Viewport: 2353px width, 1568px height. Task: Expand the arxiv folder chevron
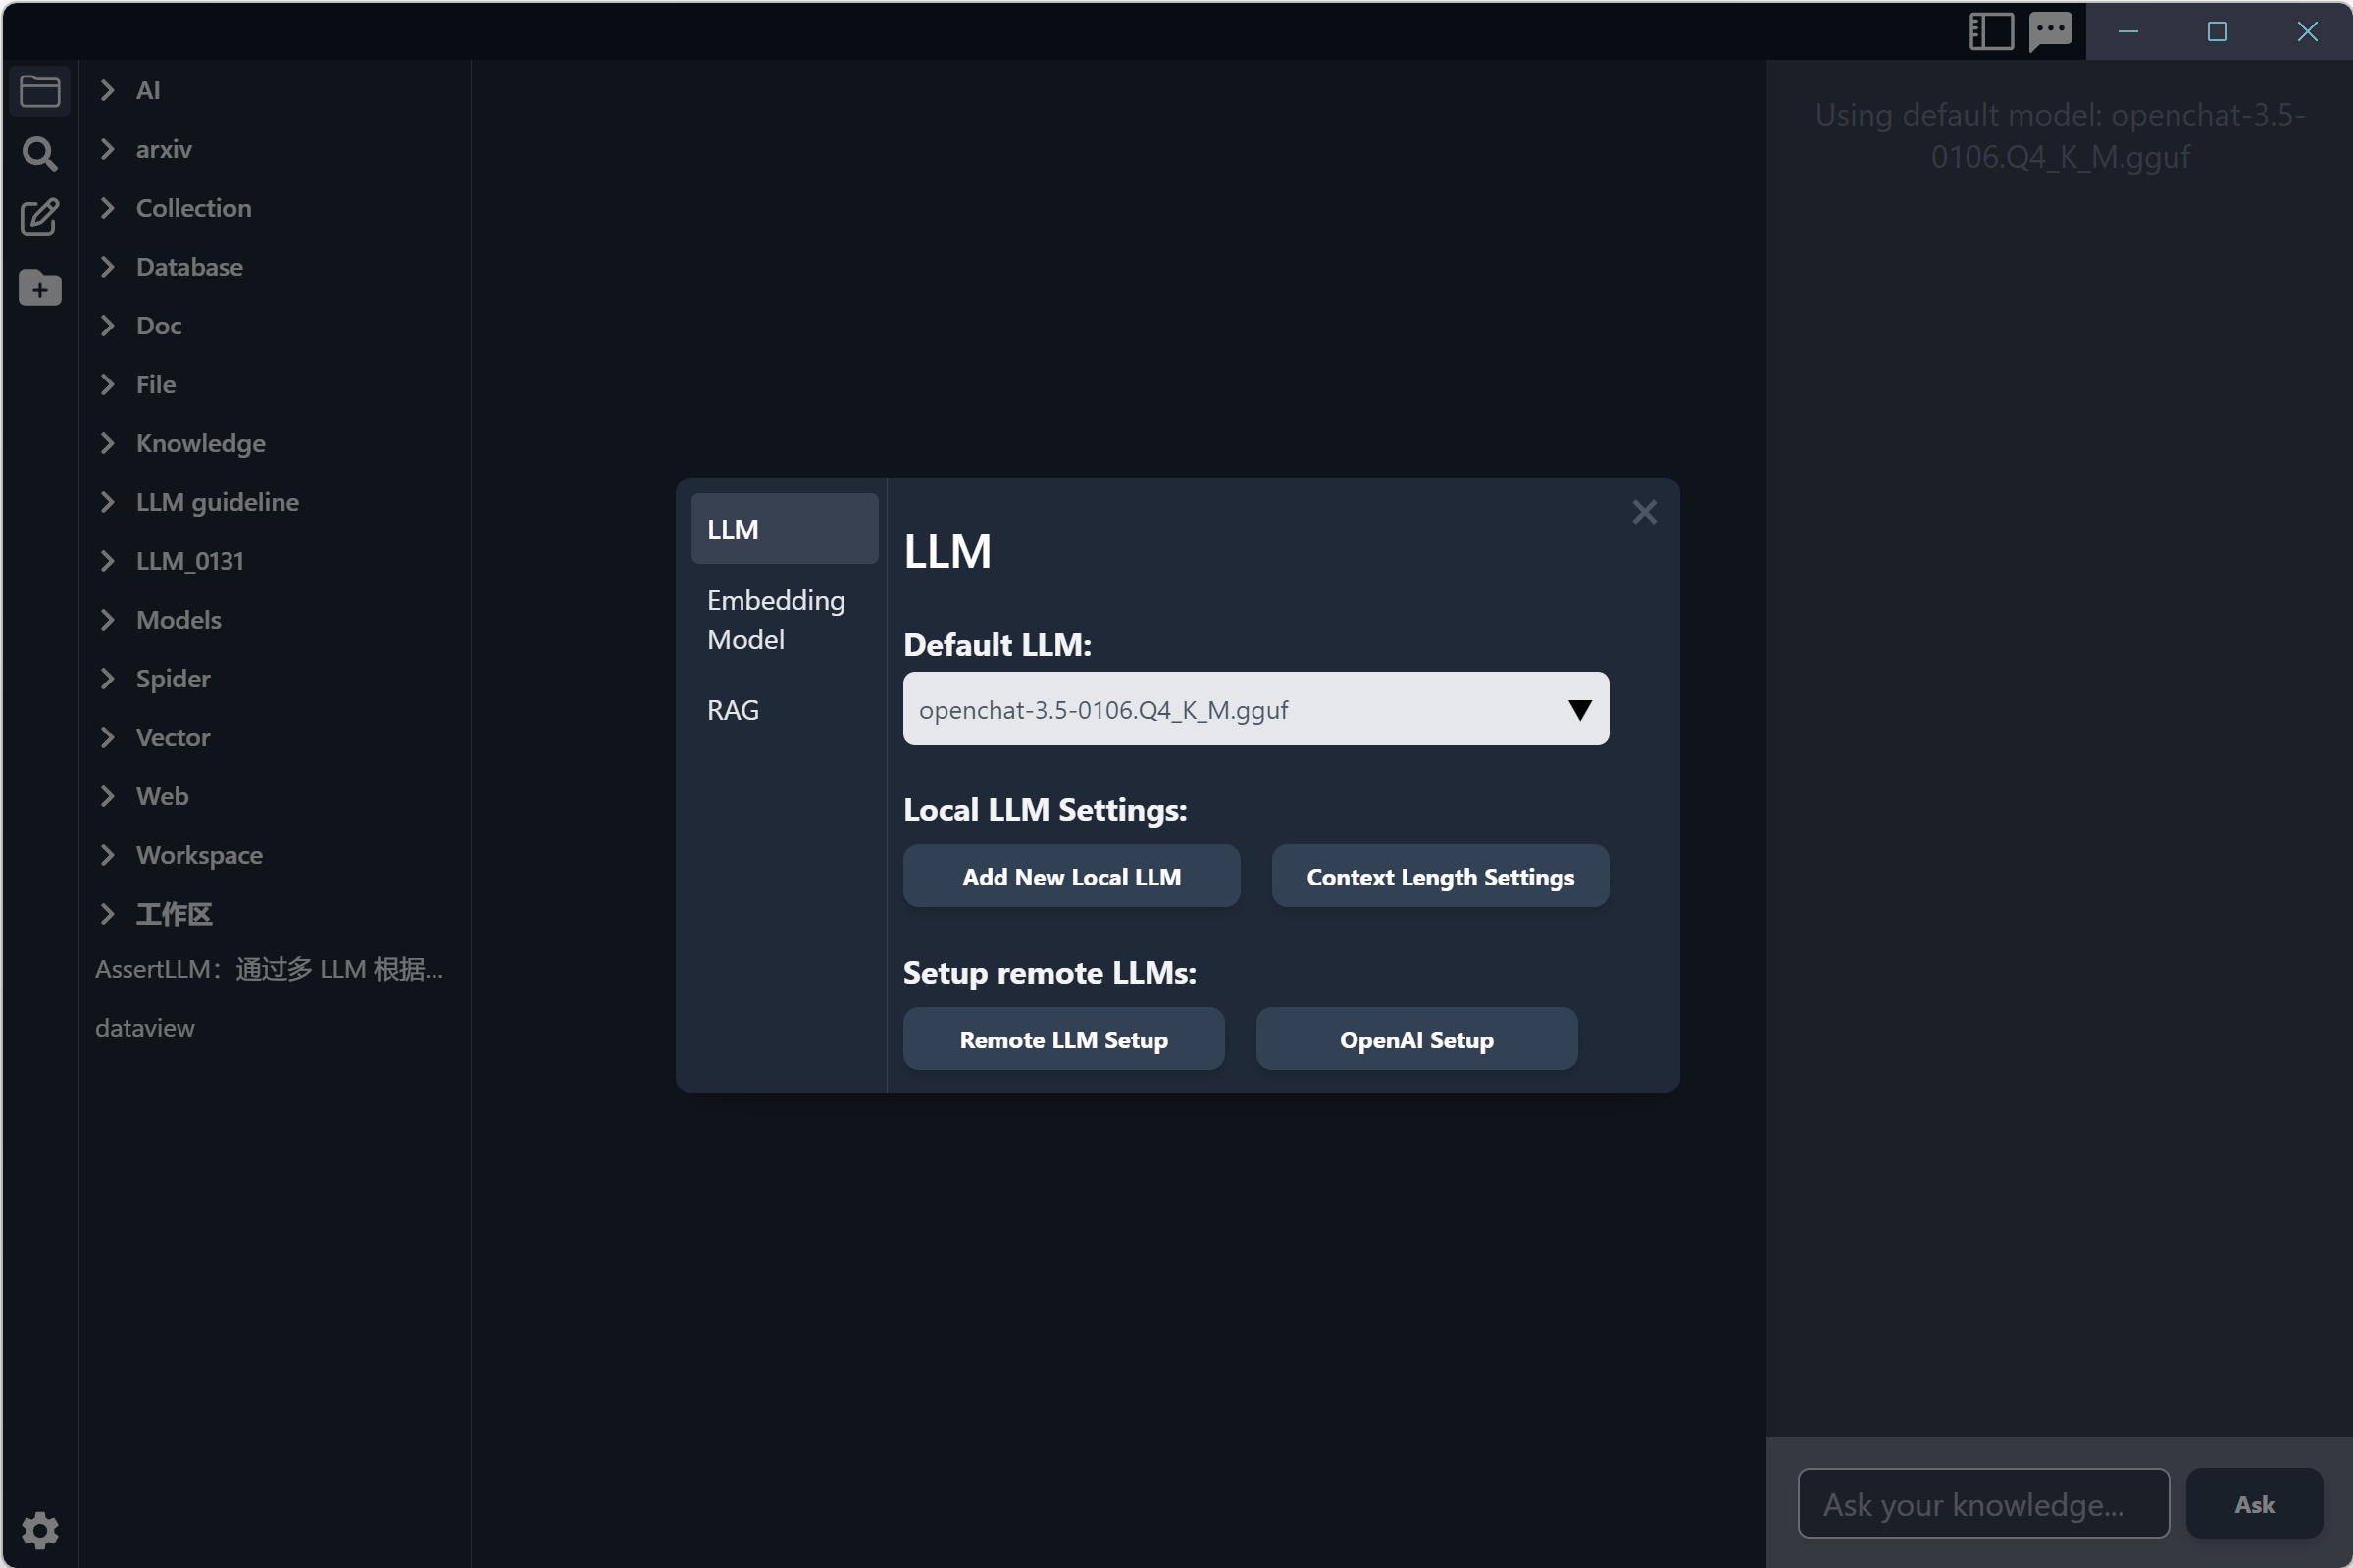108,149
